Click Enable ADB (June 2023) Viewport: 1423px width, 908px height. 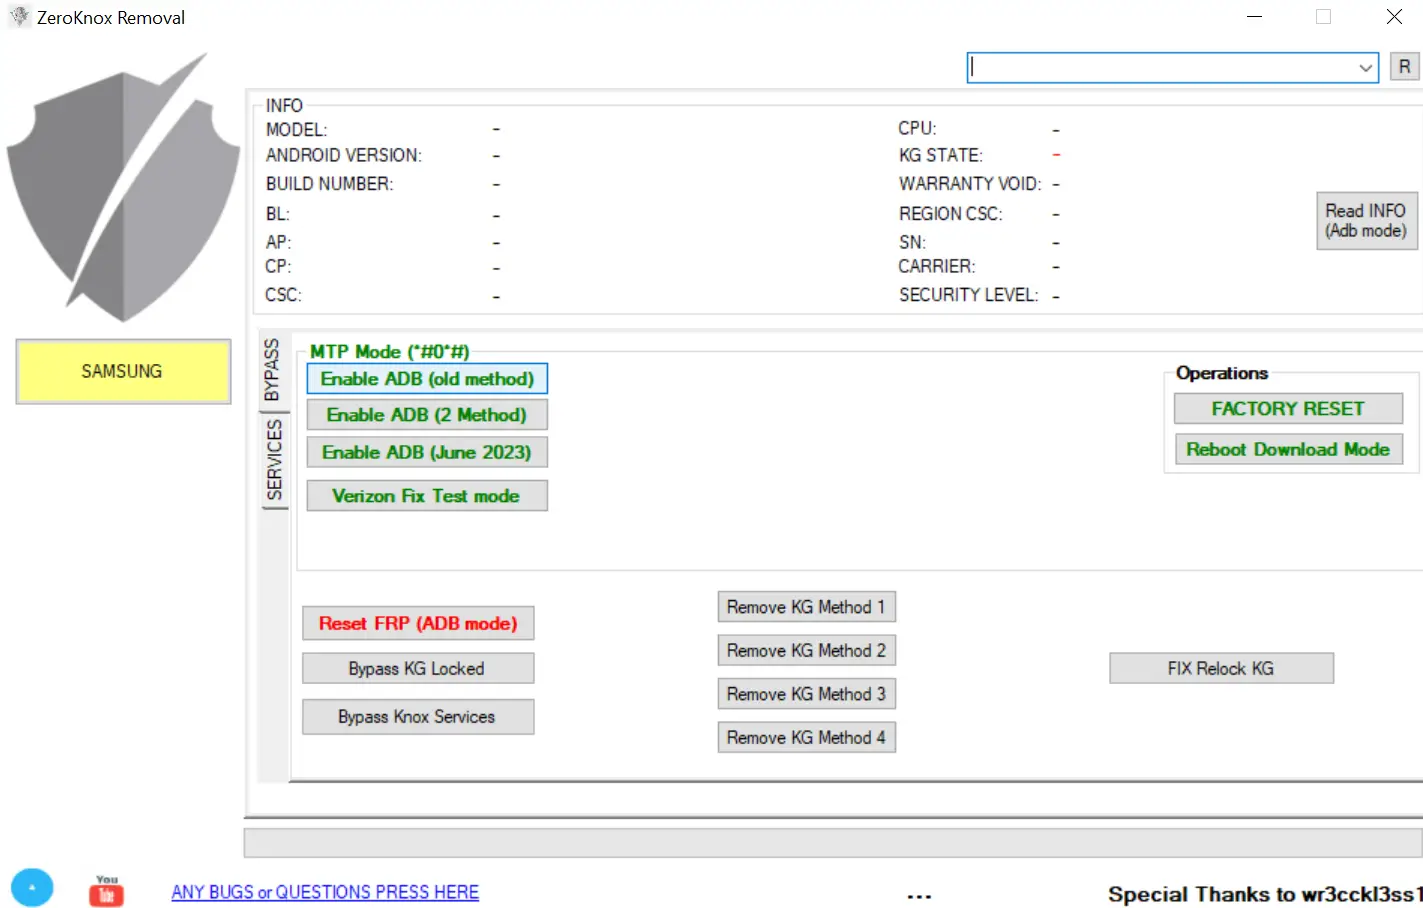point(427,452)
